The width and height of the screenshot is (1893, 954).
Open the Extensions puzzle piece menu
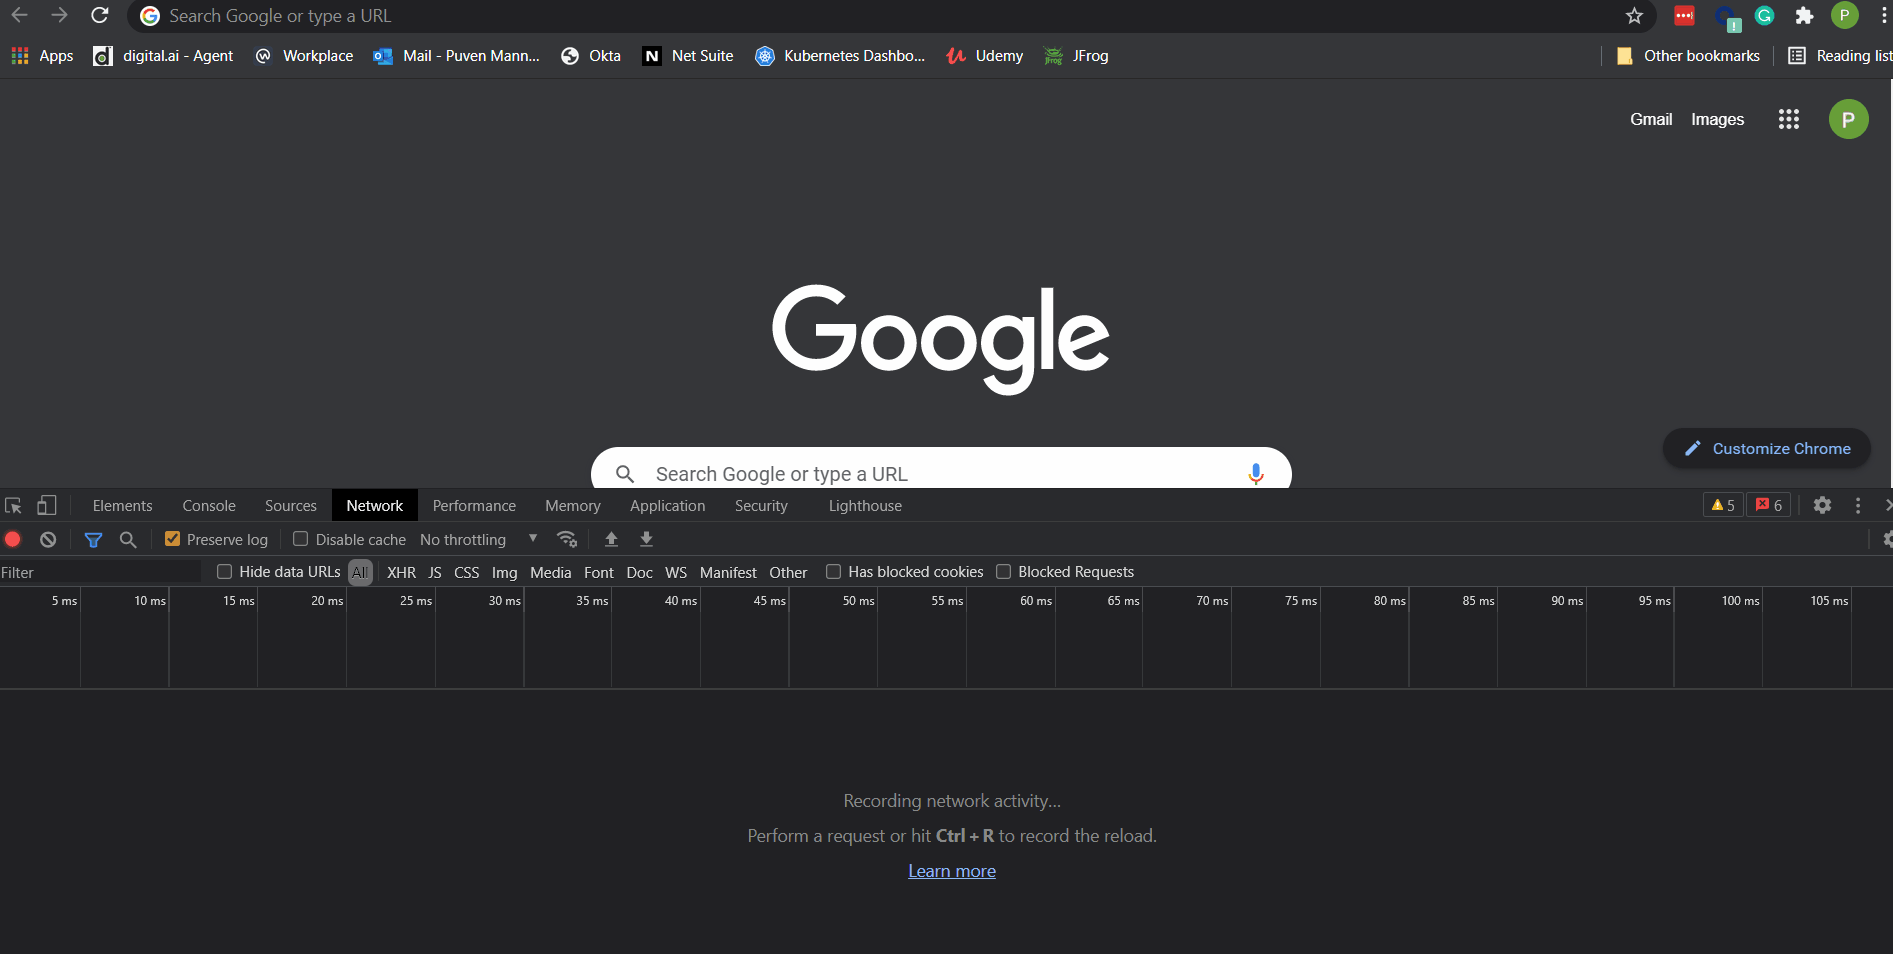(x=1804, y=16)
